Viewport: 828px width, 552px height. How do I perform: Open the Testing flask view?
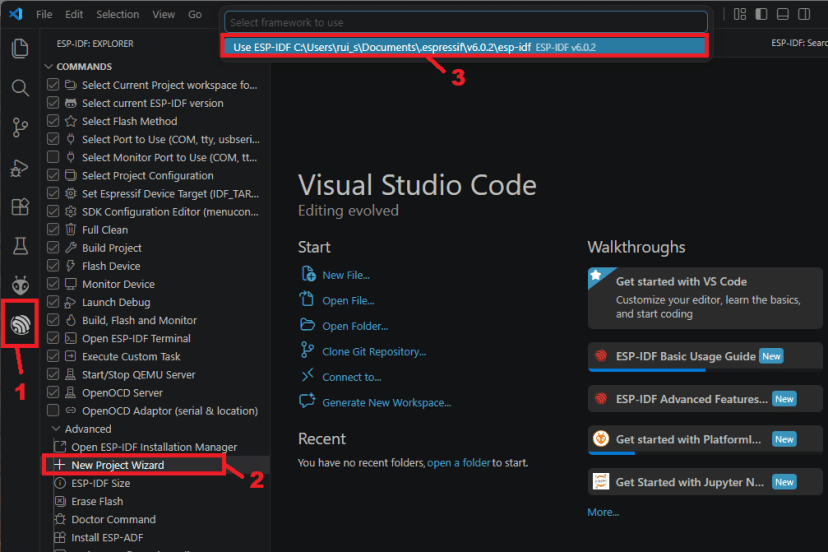20,246
